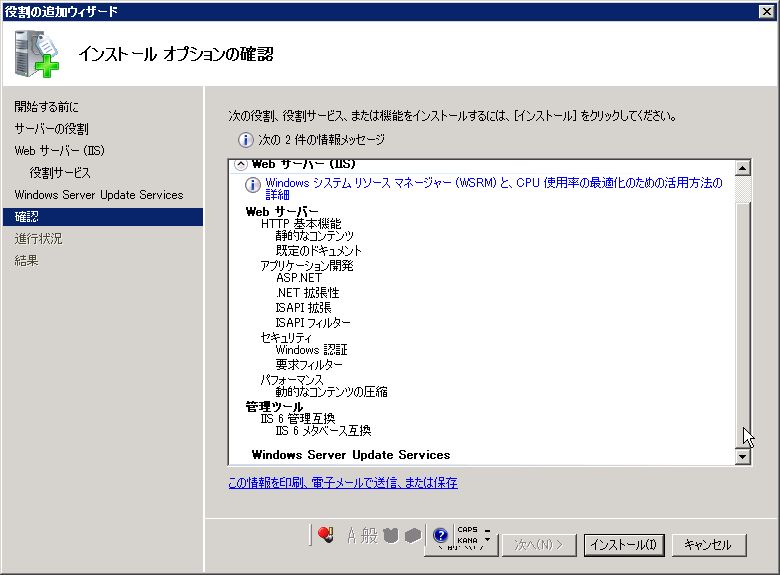Viewport: 780px width, 575px height.
Task: Click 'Windows Server Update Services' heading in the list
Action: point(351,455)
